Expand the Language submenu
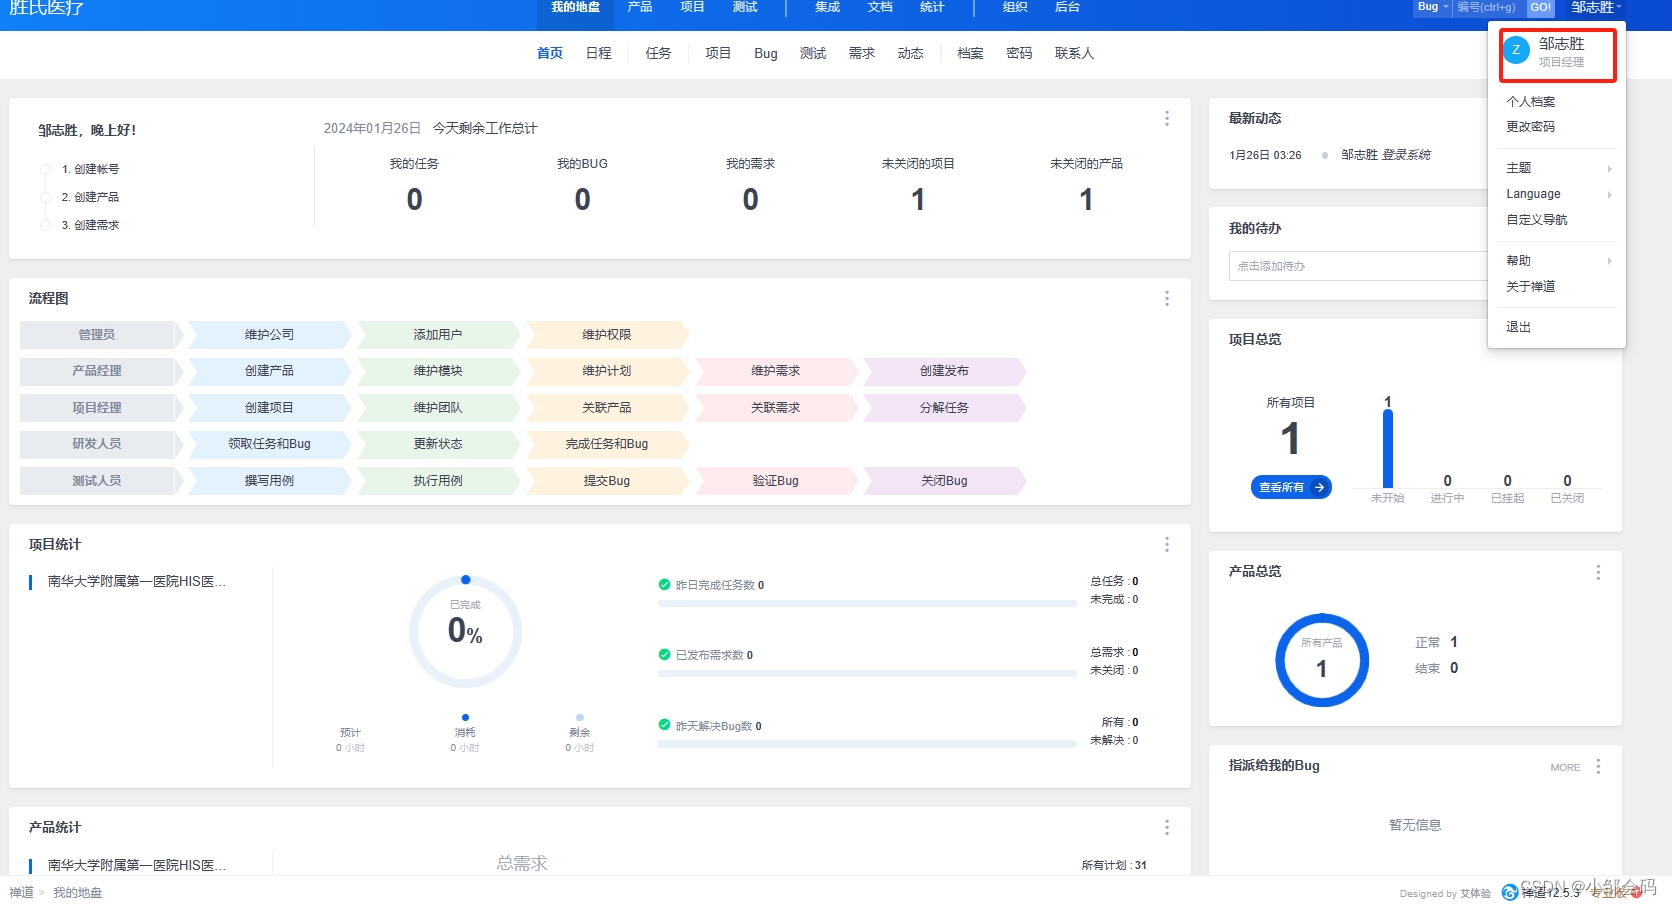This screenshot has height=905, width=1672. [x=1557, y=194]
